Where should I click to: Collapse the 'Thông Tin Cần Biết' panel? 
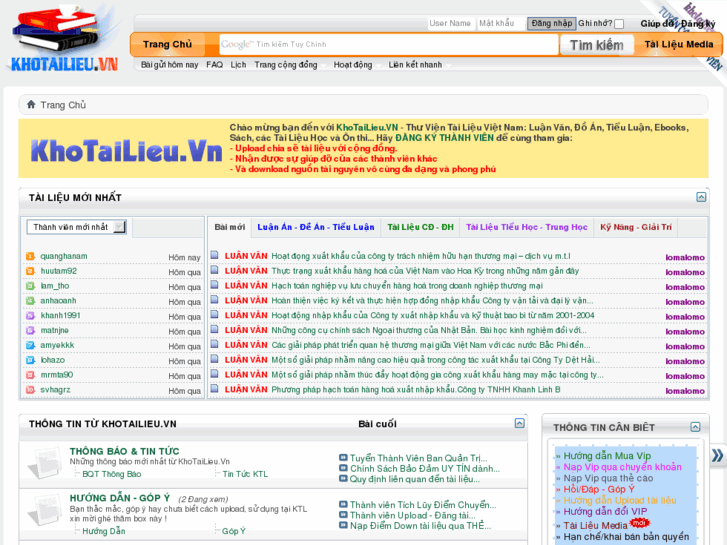[x=695, y=427]
